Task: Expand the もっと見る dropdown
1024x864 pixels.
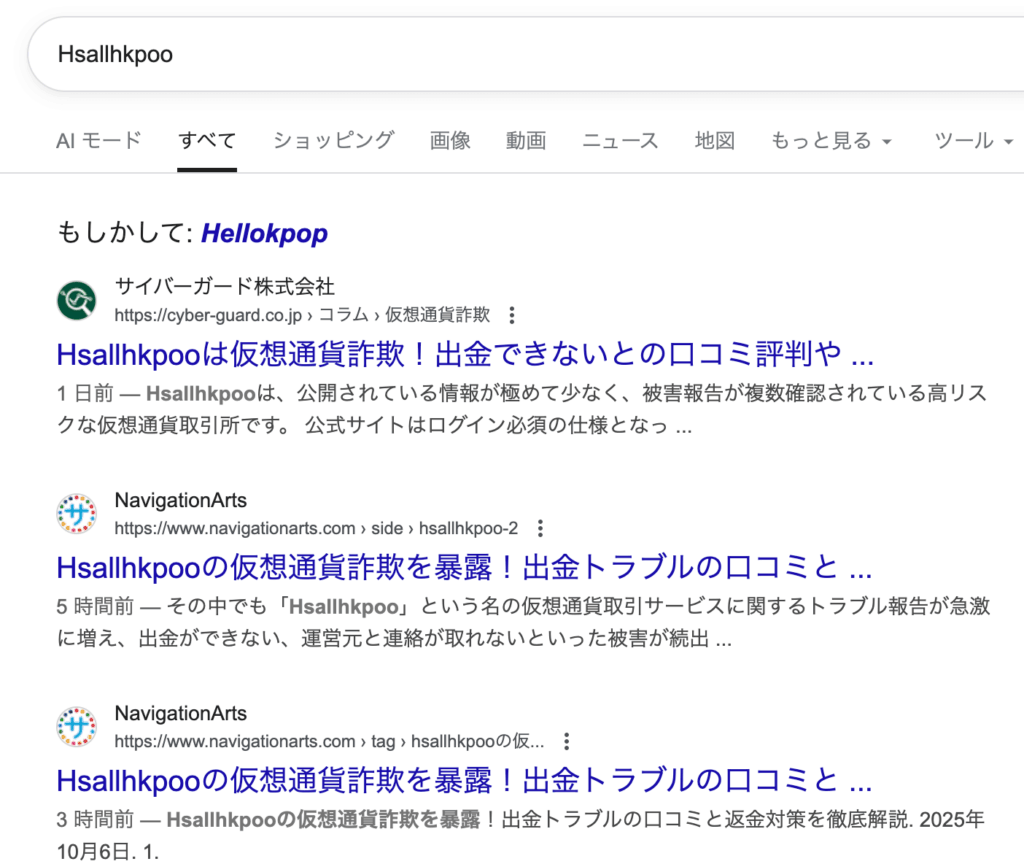Action: pos(830,141)
